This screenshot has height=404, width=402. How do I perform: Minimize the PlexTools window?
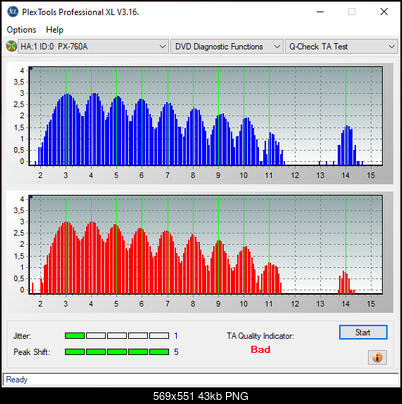(320, 12)
